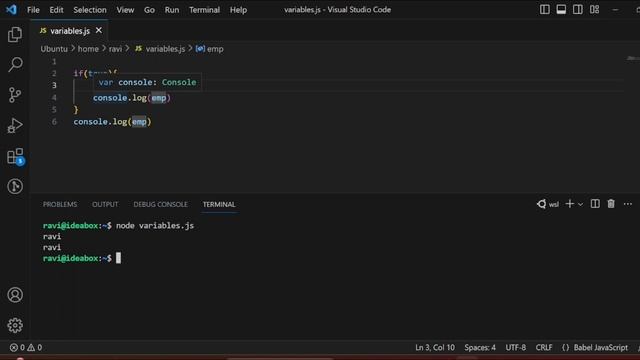Screen dimensions: 640x360
Task: Open the Edit menu
Action: tap(56, 10)
